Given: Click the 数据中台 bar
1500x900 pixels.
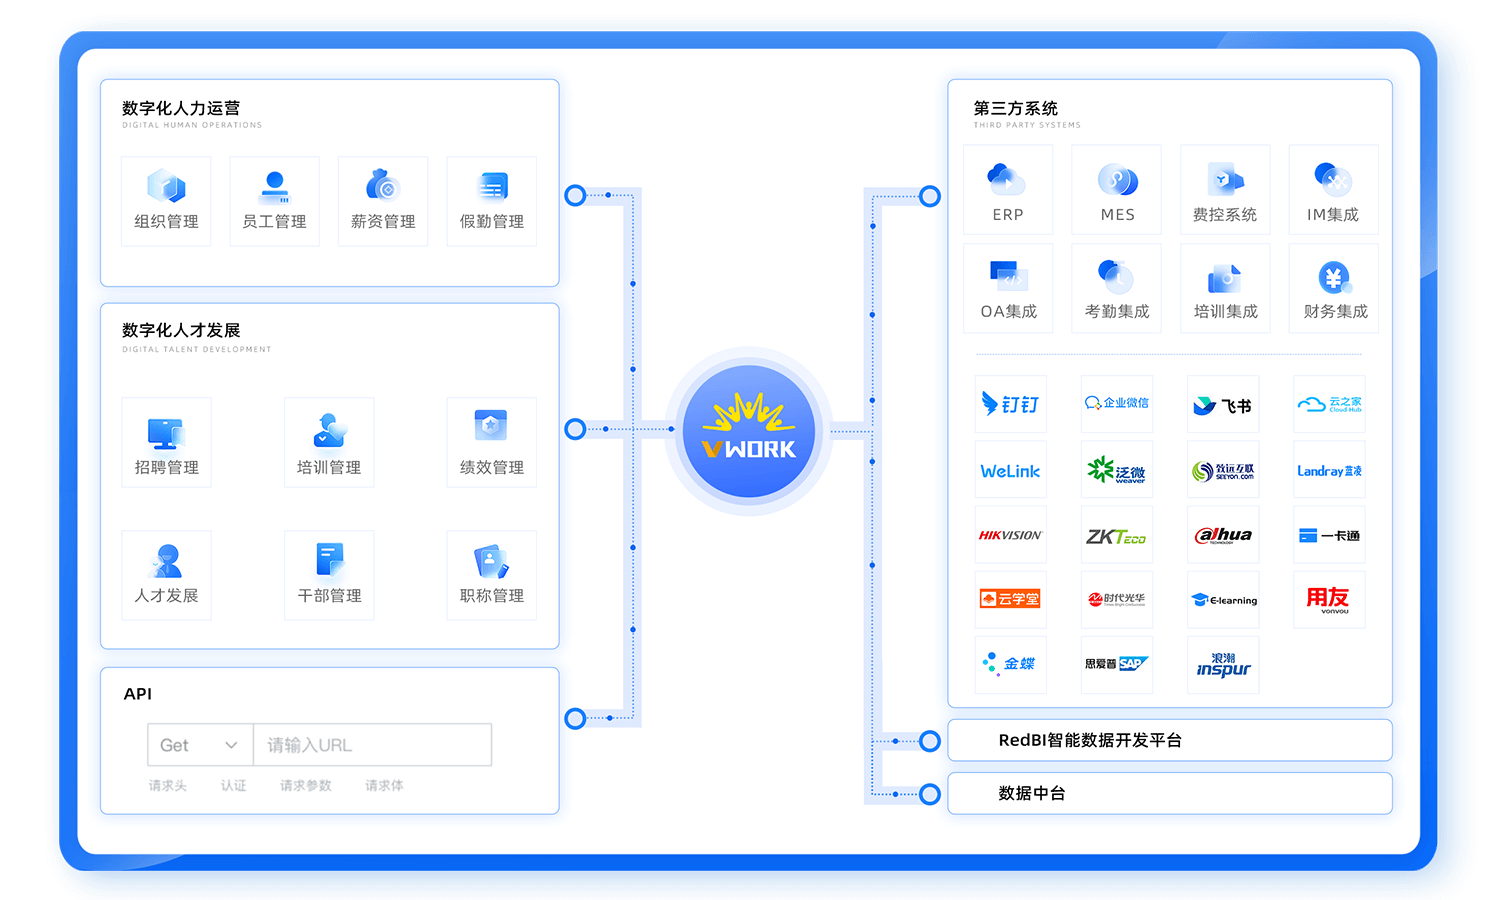Looking at the screenshot, I should (x=1170, y=793).
